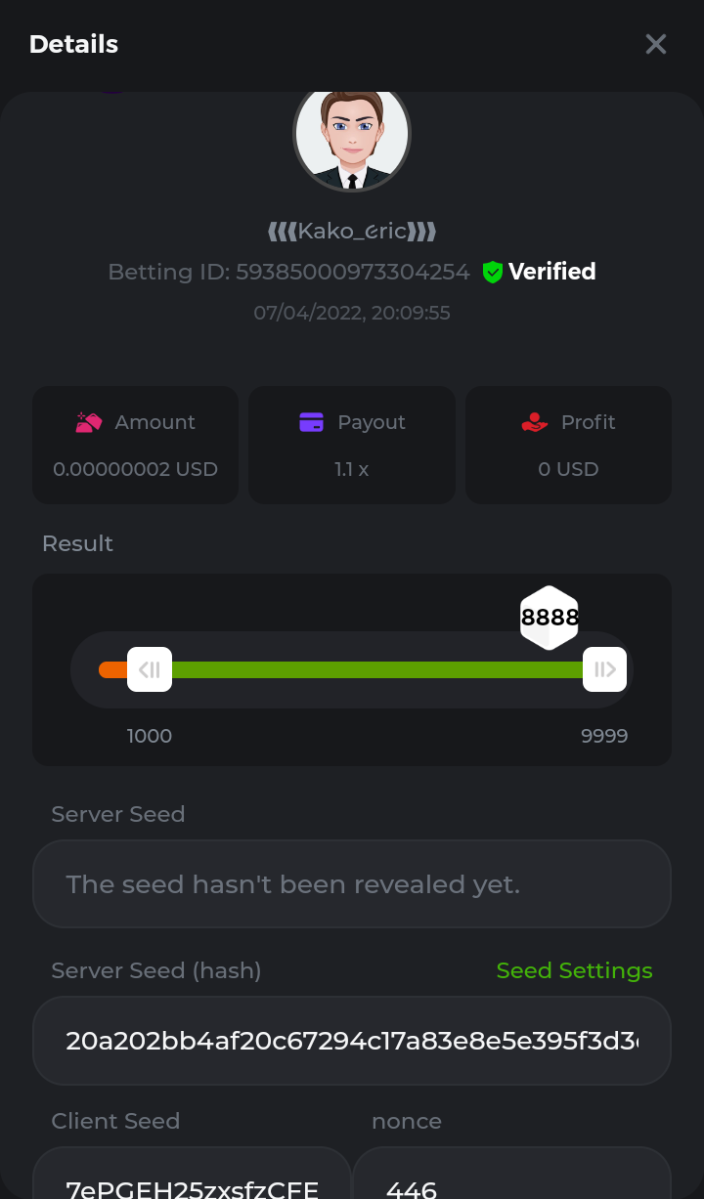Click the Betting ID number
This screenshot has height=1200, width=704.
point(352,272)
